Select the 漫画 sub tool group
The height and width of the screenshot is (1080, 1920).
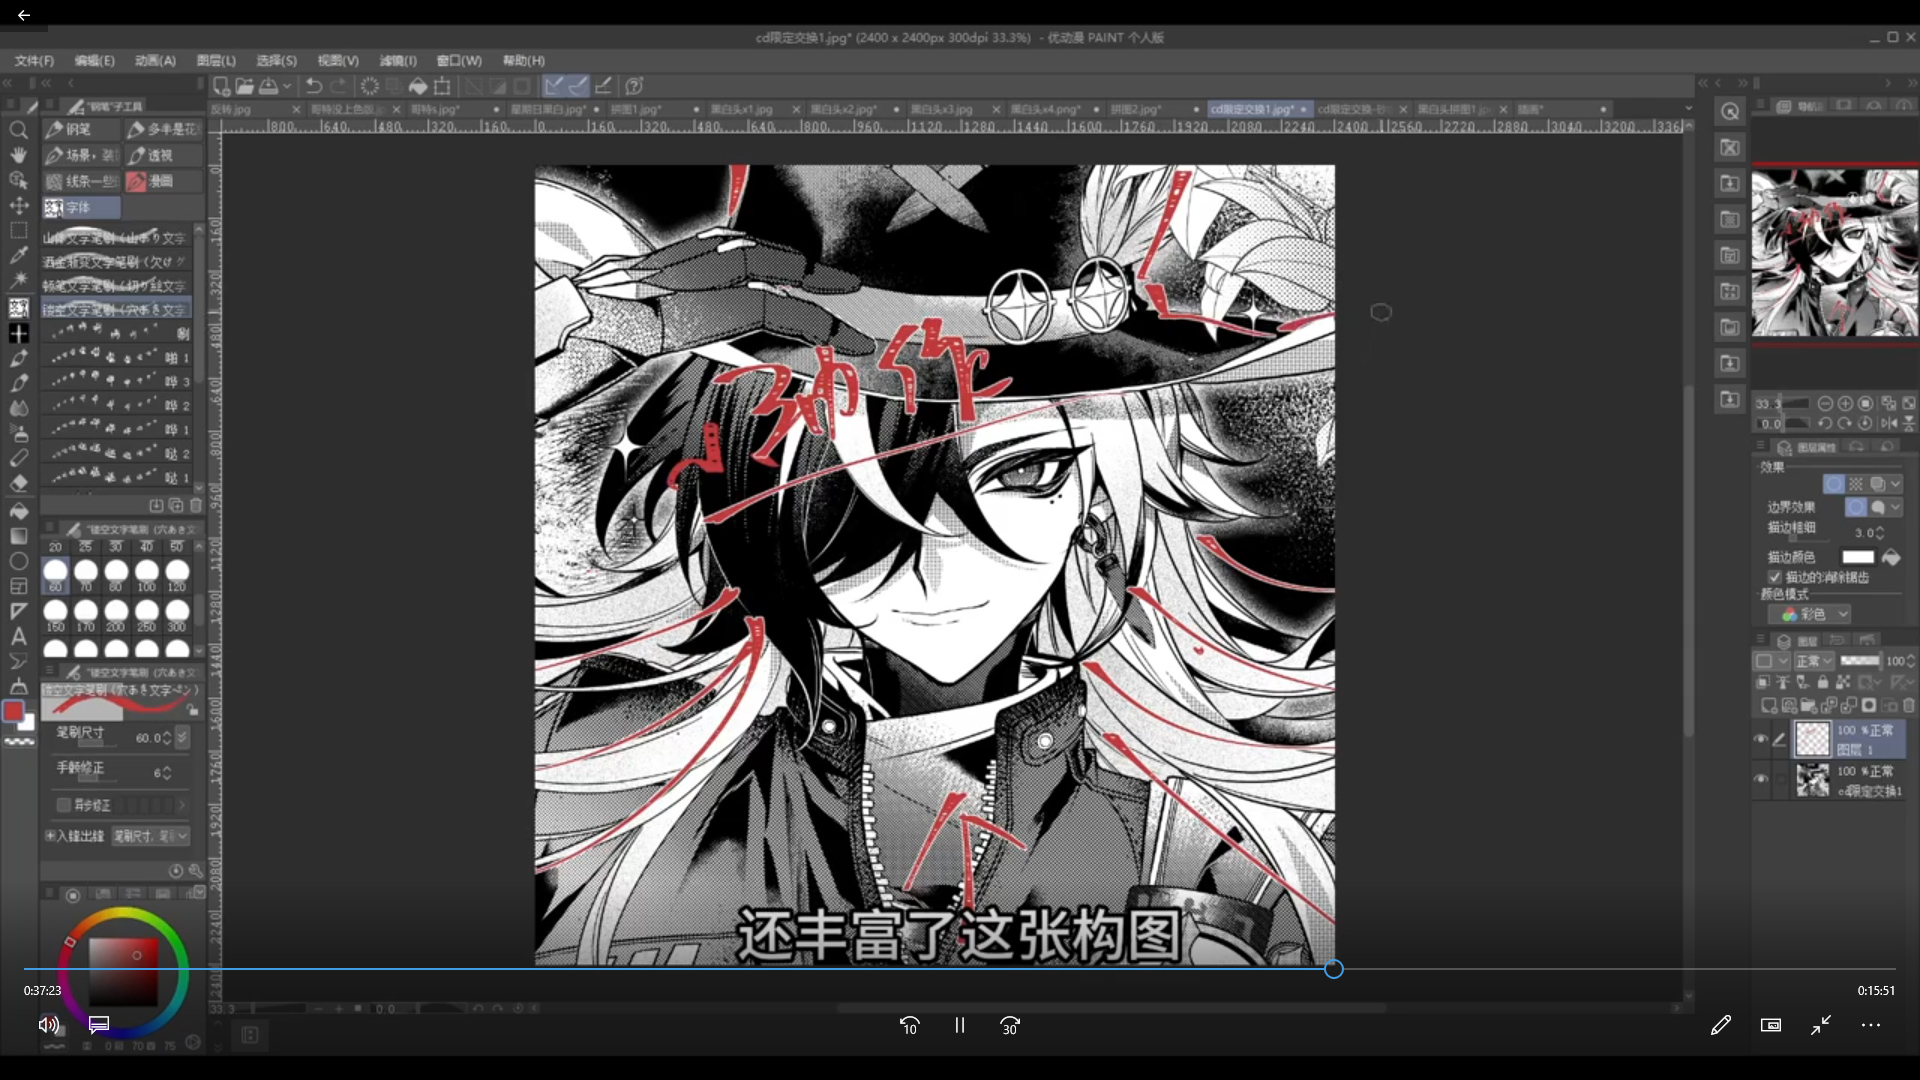(160, 181)
